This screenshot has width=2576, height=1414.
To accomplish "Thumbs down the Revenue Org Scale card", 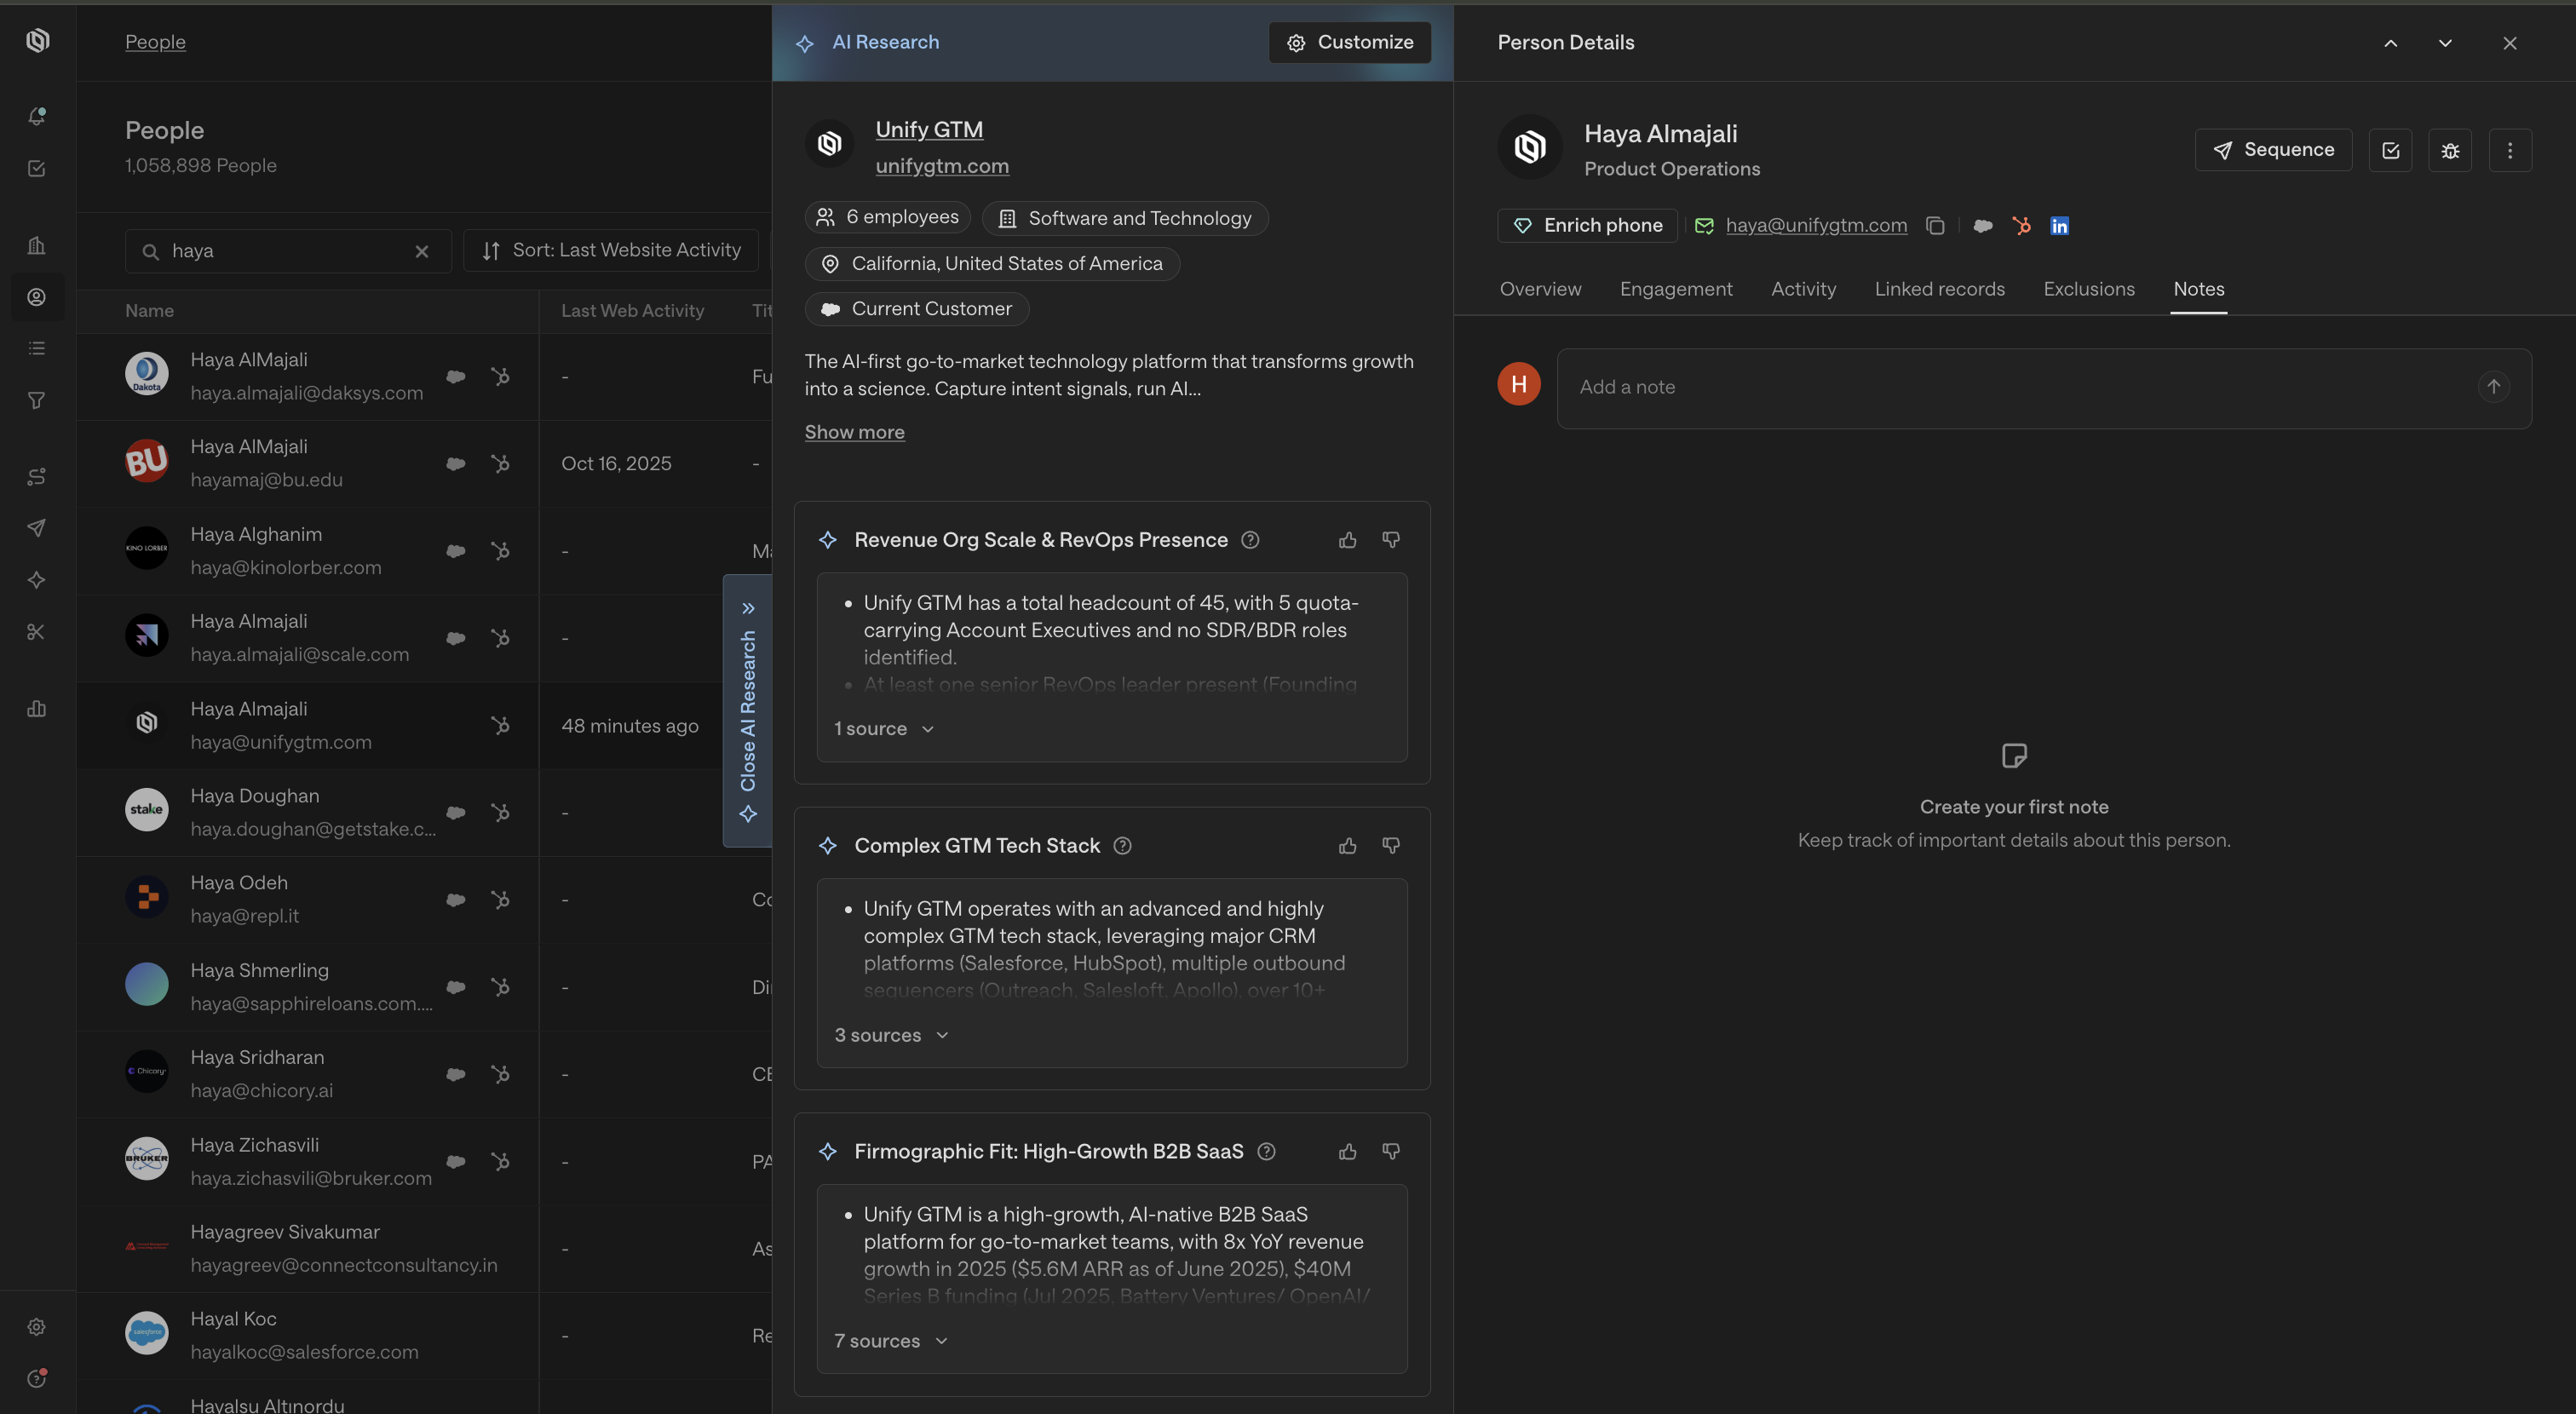I will (1391, 540).
